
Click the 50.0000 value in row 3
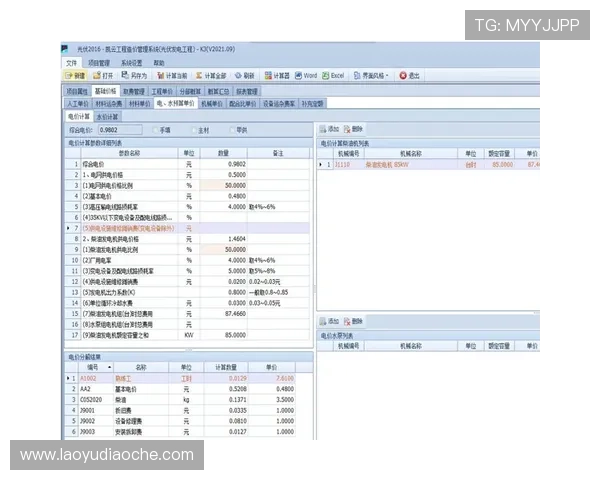(223, 186)
